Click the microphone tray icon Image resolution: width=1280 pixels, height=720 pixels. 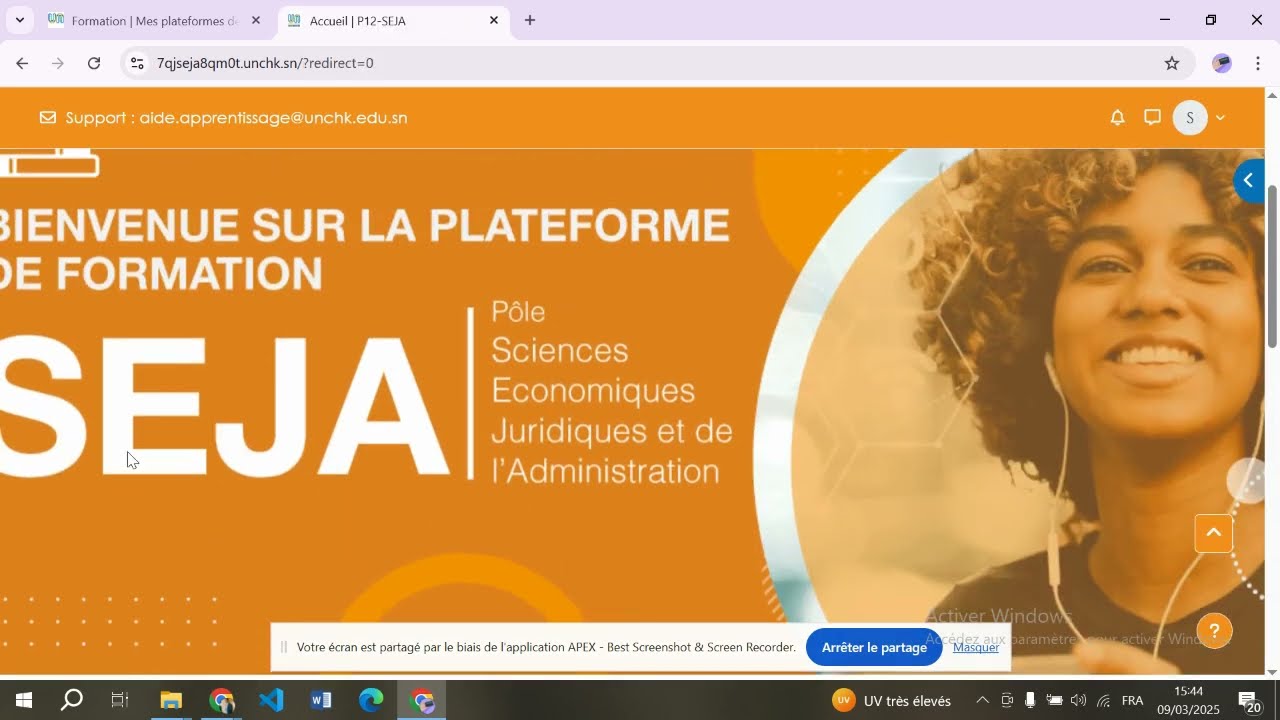(x=1030, y=701)
